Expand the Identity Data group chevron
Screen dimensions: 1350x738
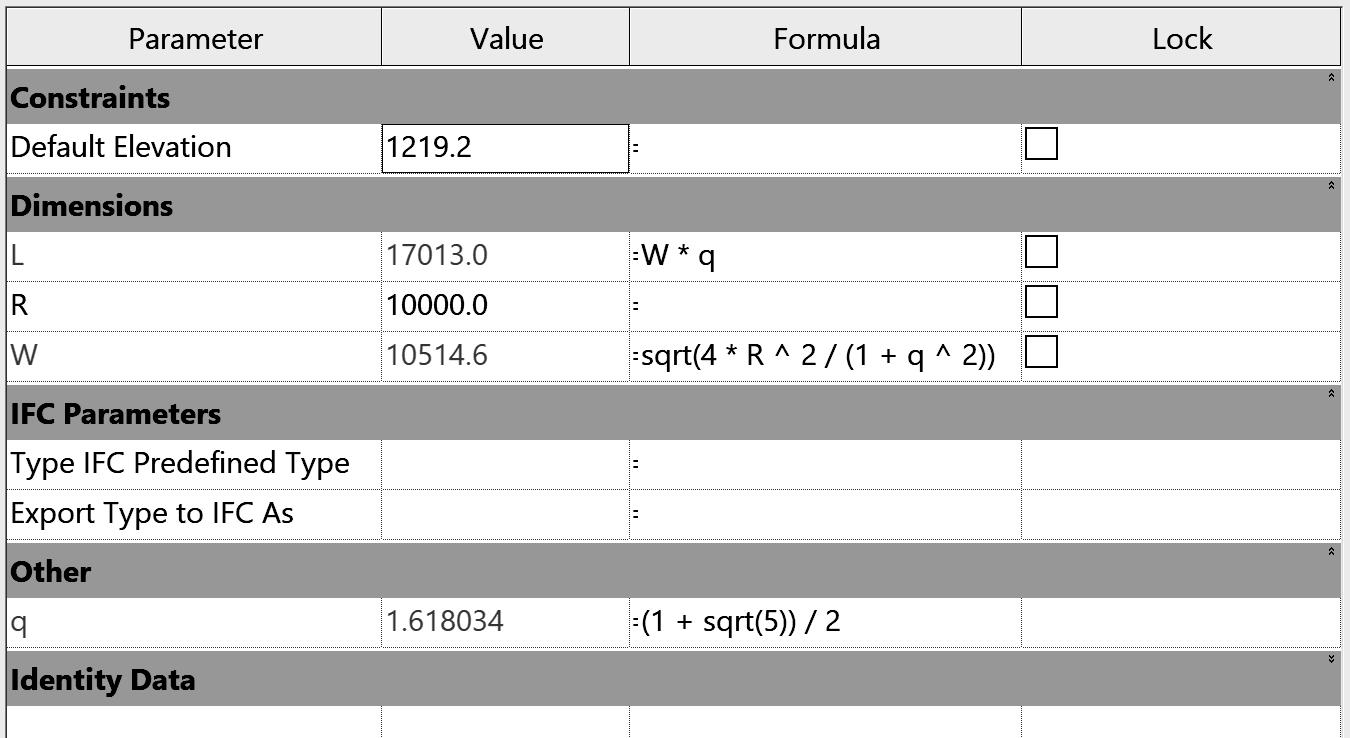coord(1331,659)
